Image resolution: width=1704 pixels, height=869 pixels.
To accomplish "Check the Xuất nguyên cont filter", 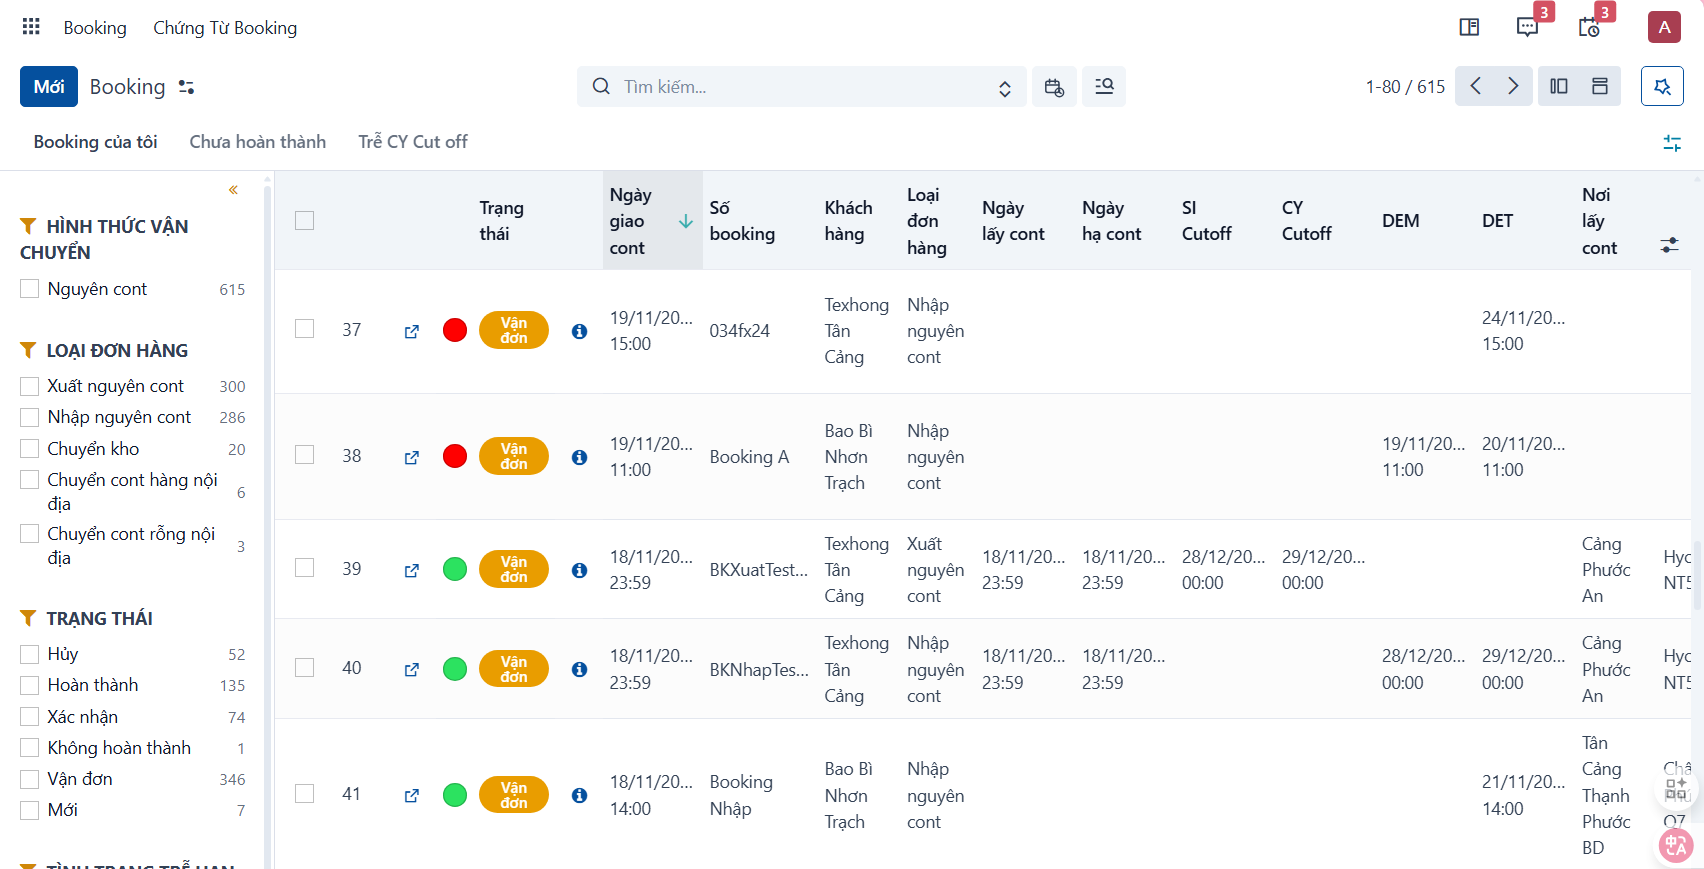I will point(30,386).
